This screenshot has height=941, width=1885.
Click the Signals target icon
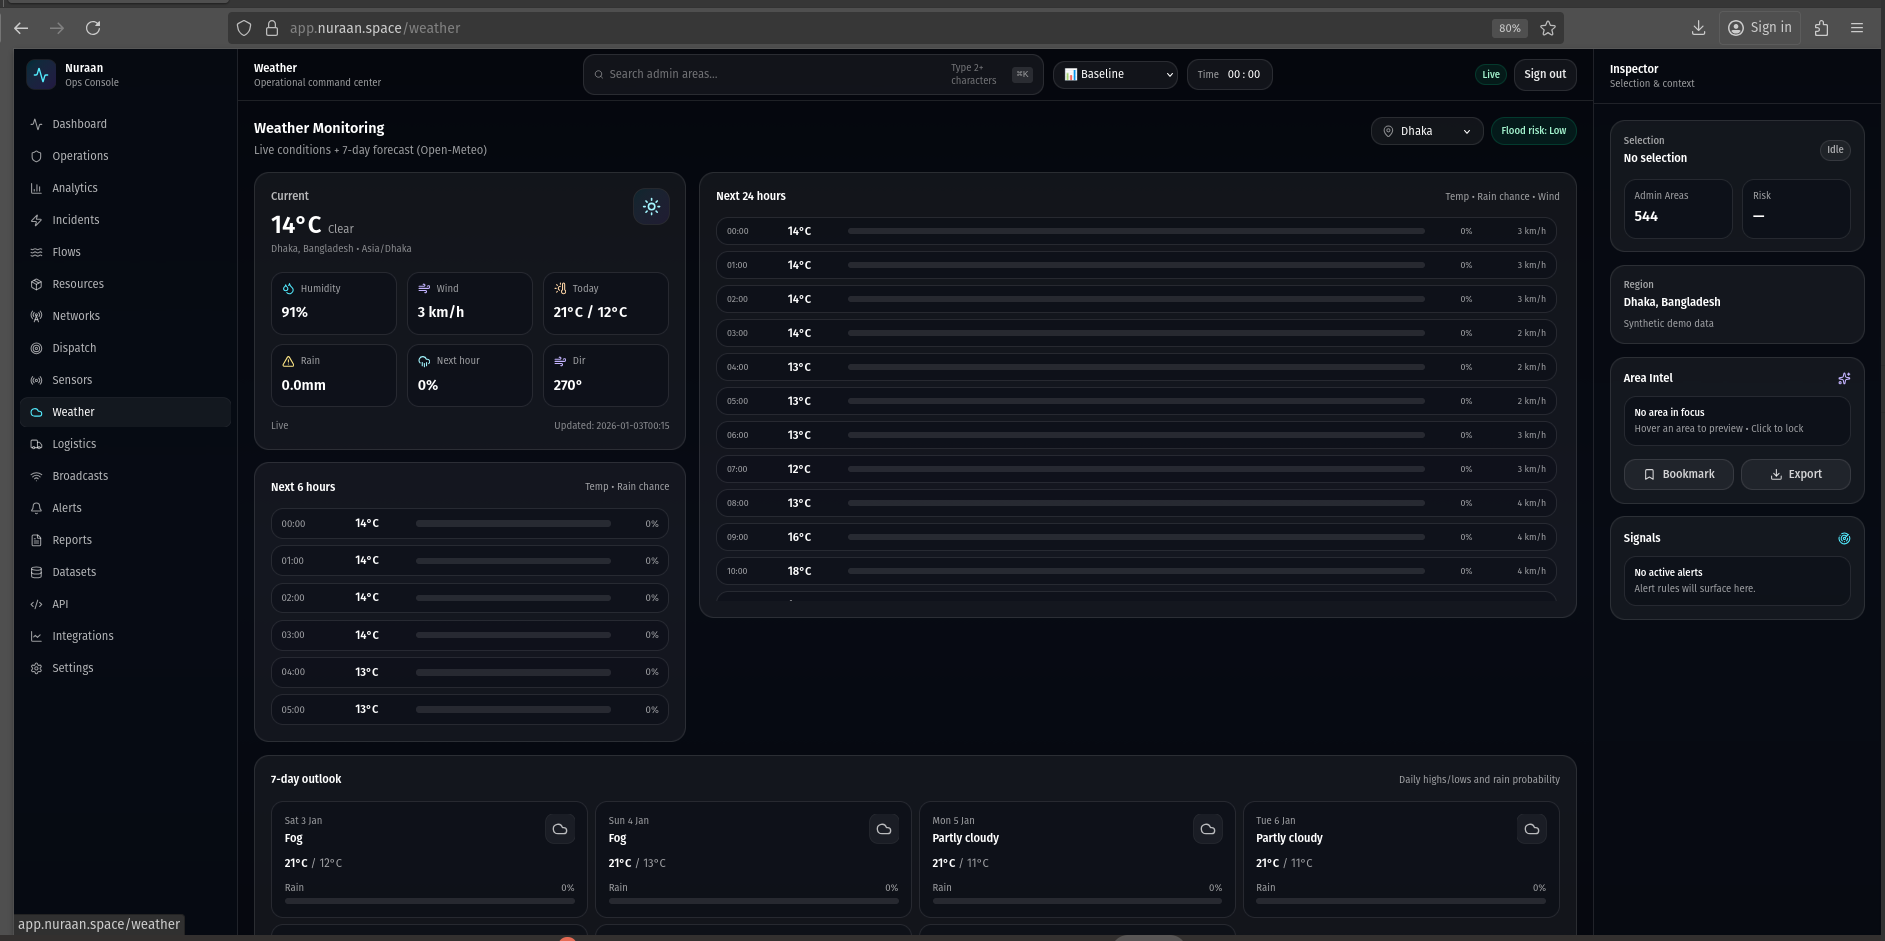coord(1843,538)
